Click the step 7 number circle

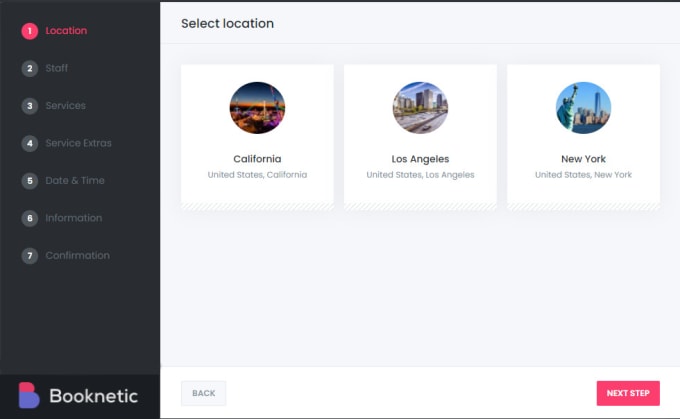coord(29,256)
